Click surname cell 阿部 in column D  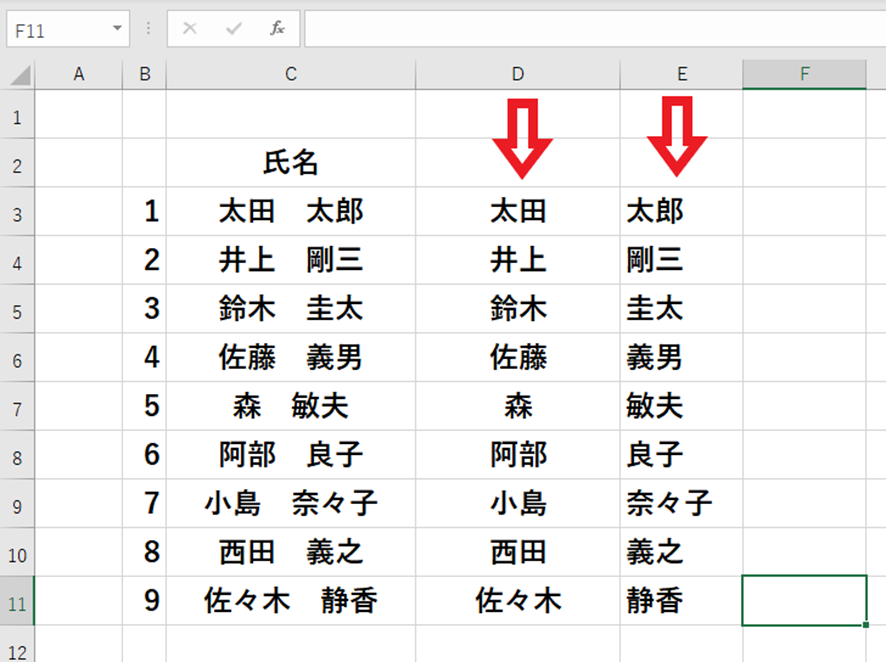point(518,455)
